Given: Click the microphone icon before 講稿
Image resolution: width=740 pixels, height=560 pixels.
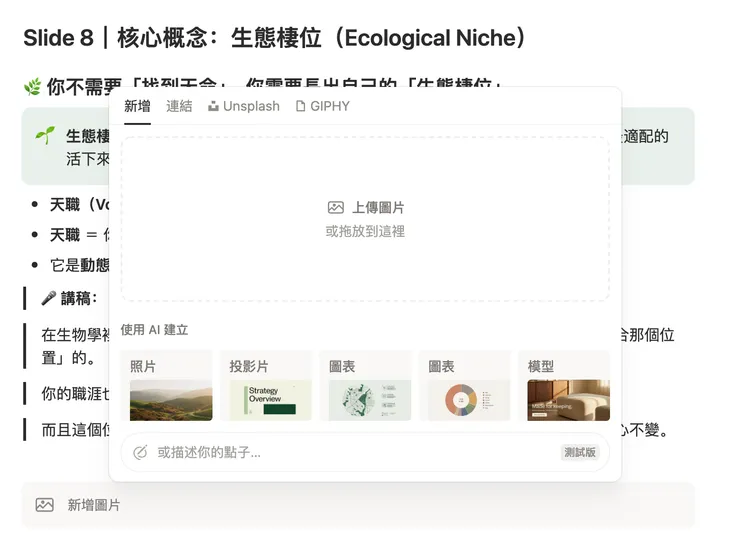Looking at the screenshot, I should coord(48,298).
